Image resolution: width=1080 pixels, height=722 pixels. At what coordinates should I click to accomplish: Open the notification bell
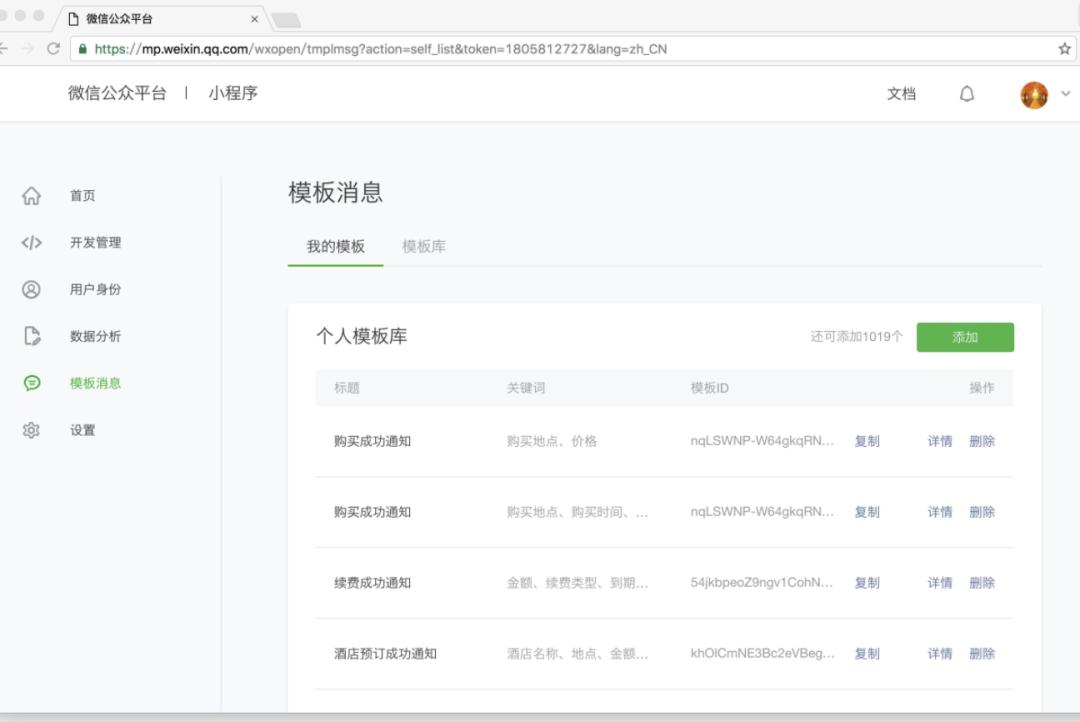point(967,94)
